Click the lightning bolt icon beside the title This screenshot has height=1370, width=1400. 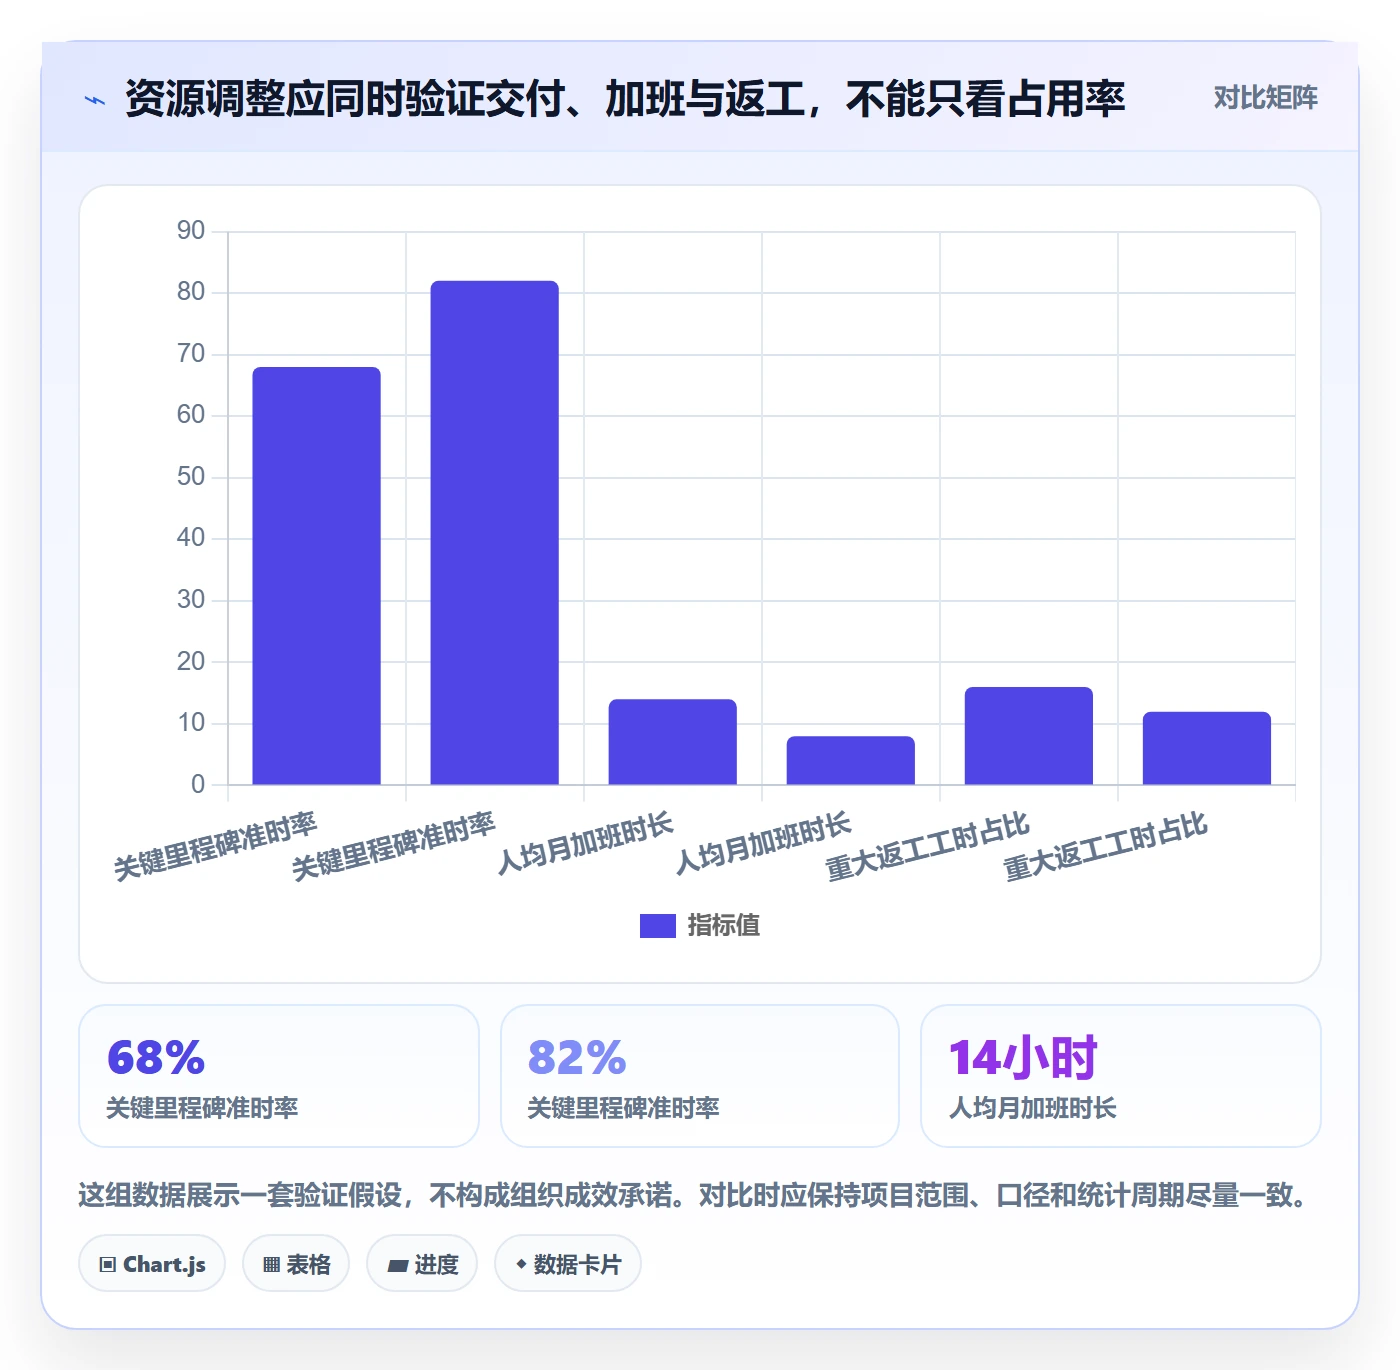pyautogui.click(x=95, y=100)
